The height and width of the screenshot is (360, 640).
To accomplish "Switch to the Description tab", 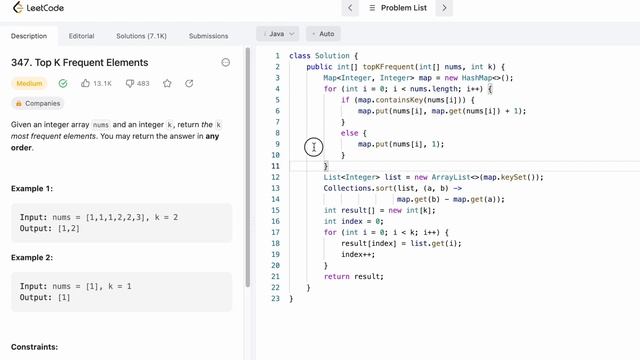I will [29, 36].
